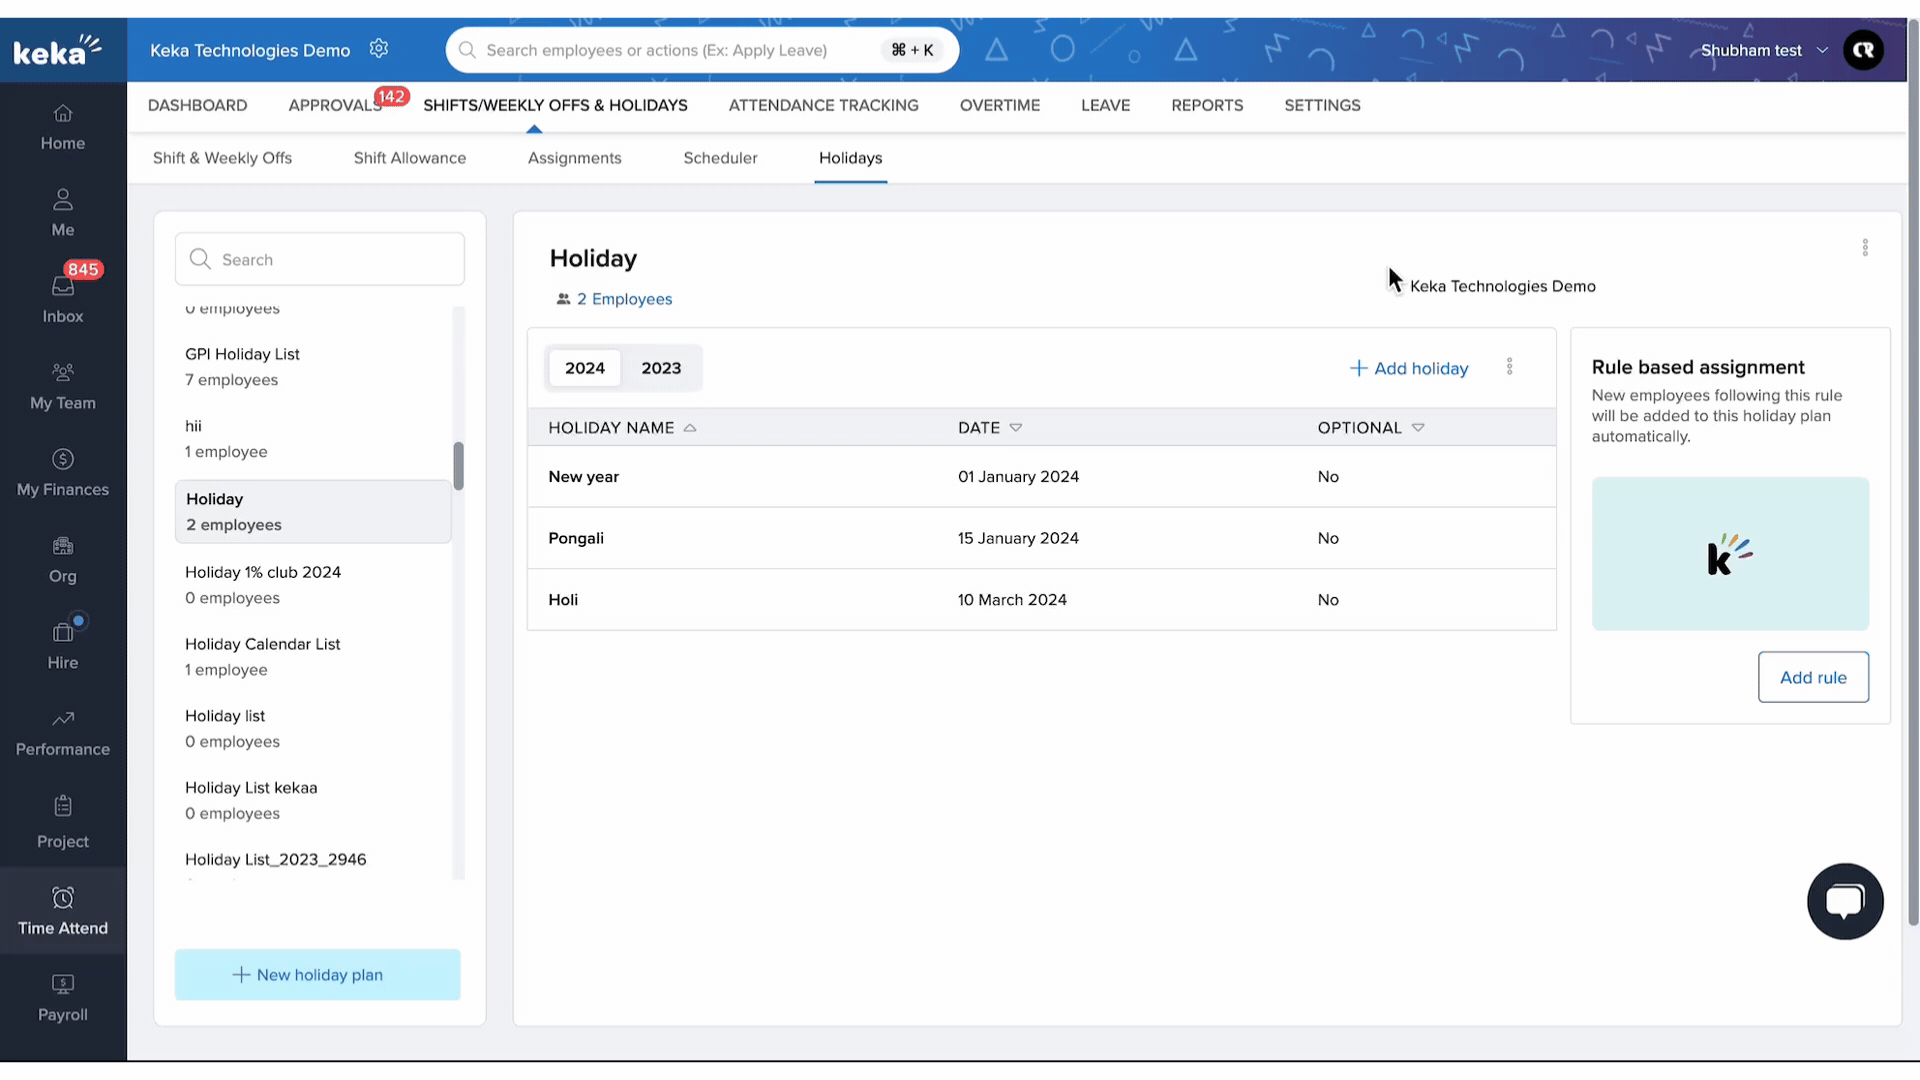Select the Assignments tab
The height and width of the screenshot is (1080, 1920).
coord(575,157)
